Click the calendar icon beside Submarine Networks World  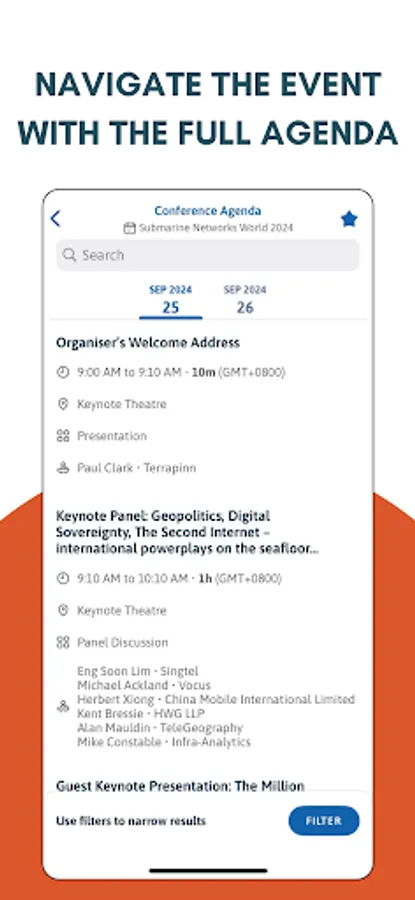click(130, 228)
